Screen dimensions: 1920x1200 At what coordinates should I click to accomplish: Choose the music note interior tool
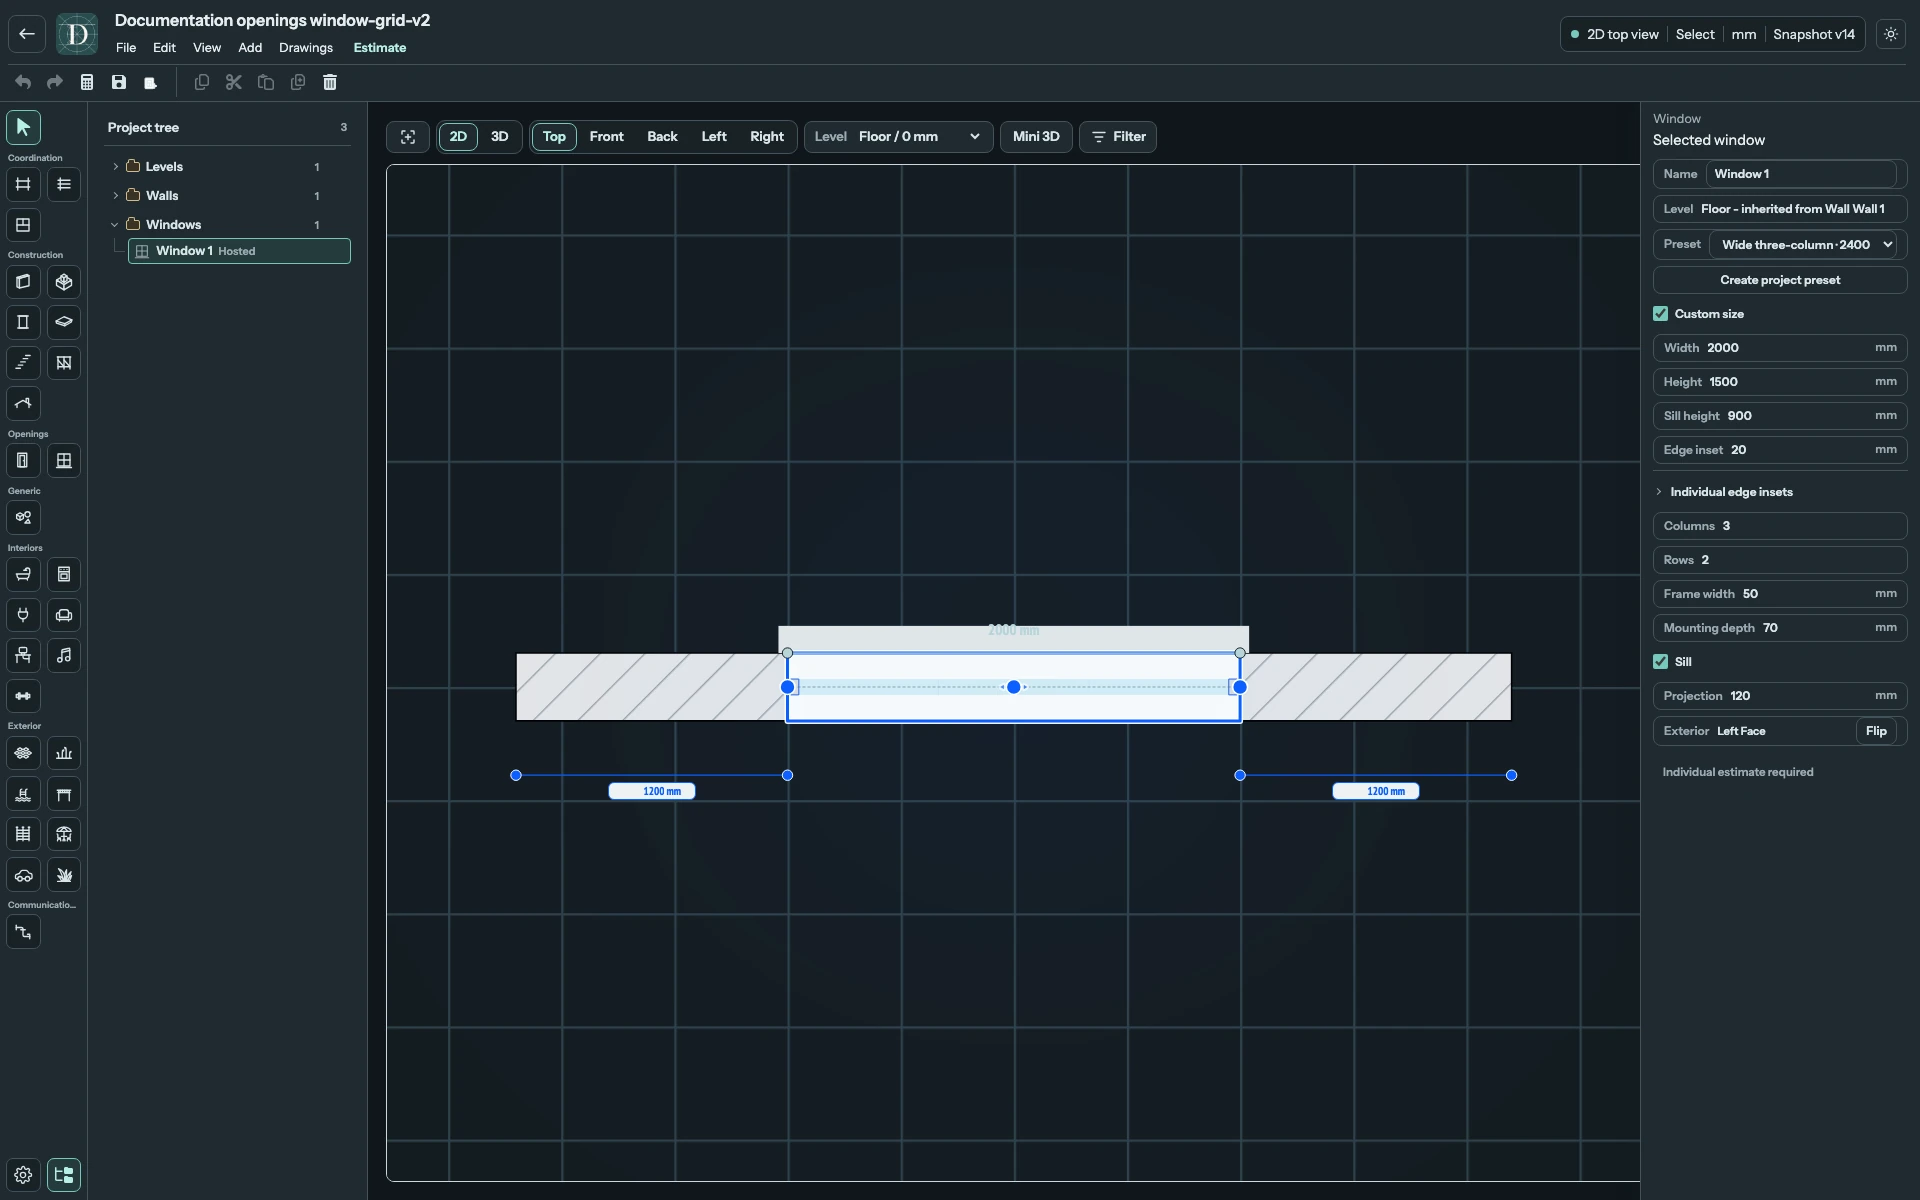[64, 656]
